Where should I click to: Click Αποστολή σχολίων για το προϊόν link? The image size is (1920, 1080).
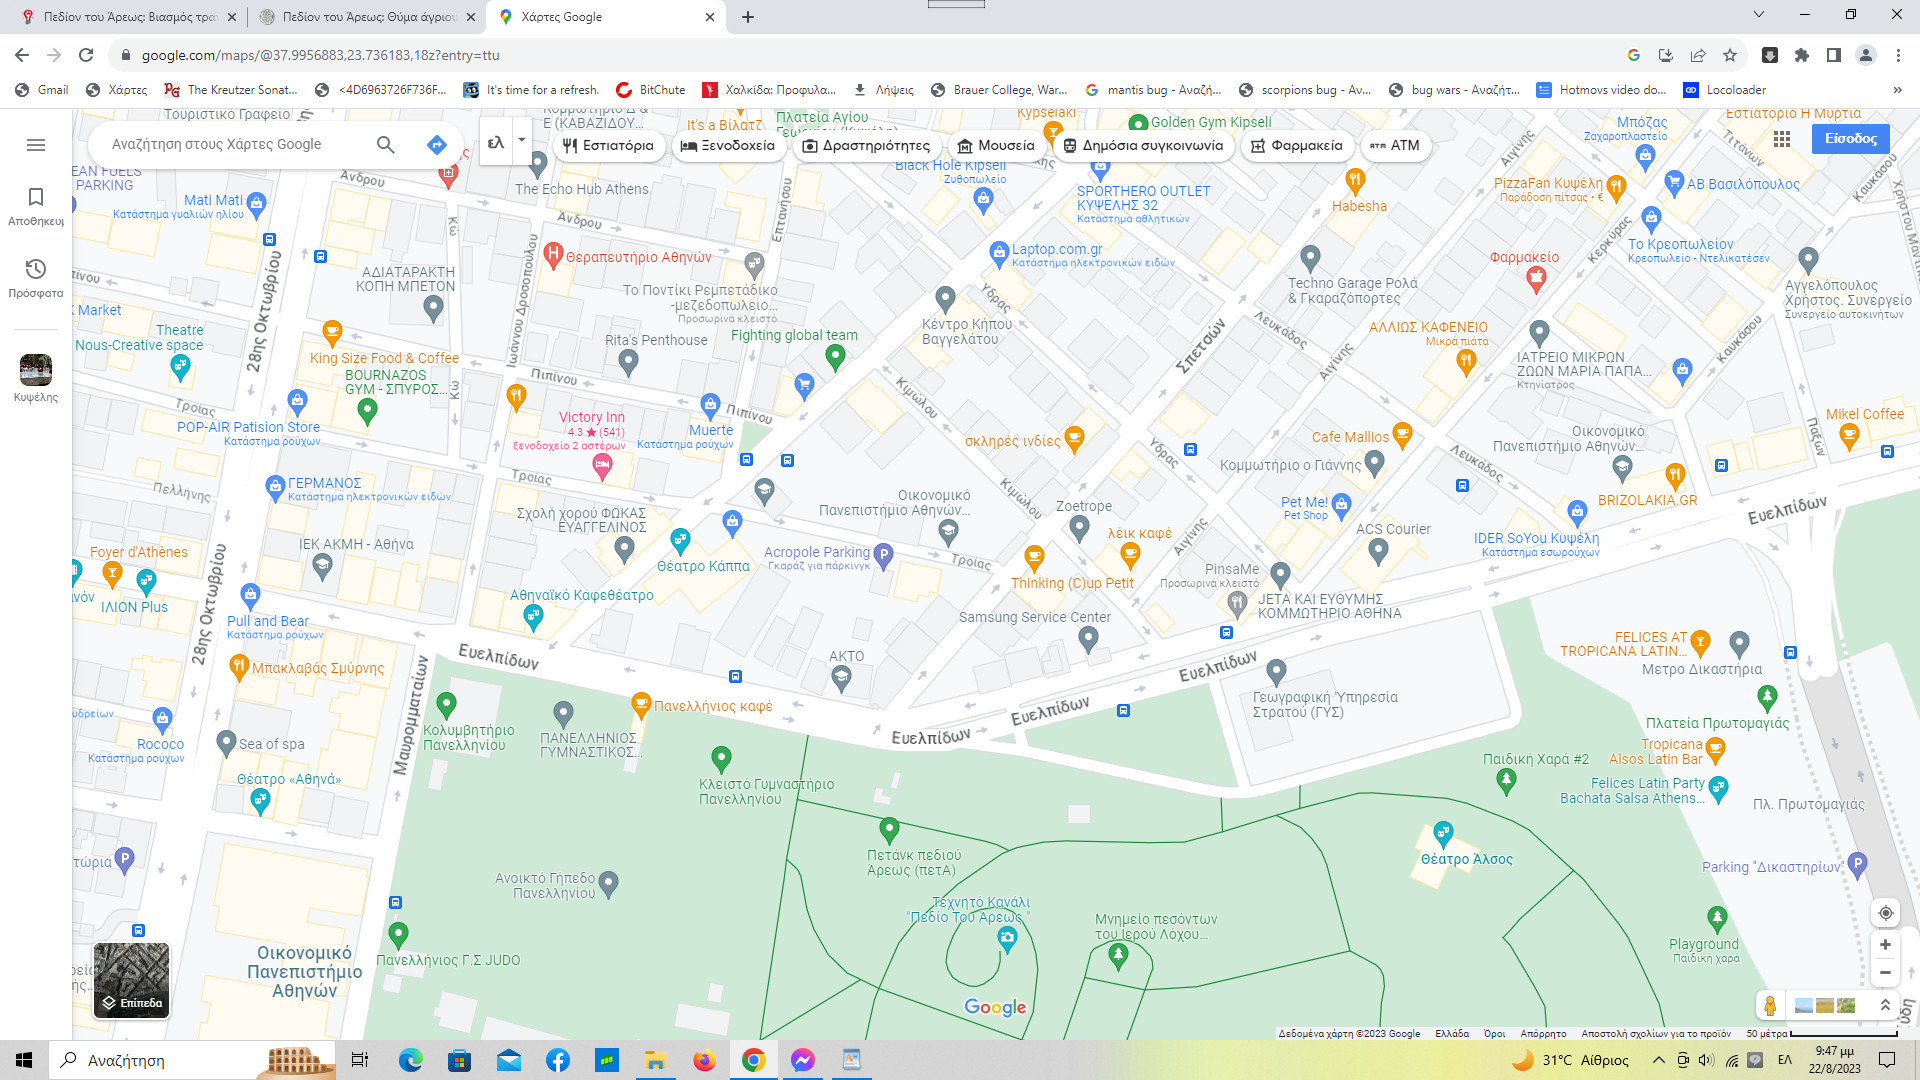(x=1656, y=1034)
